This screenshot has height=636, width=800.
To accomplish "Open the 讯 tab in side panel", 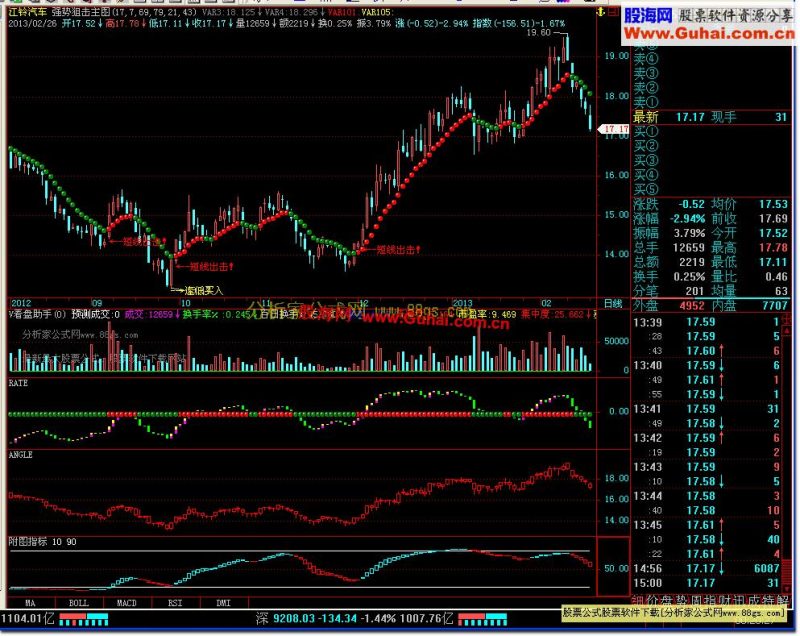I will pos(738,600).
